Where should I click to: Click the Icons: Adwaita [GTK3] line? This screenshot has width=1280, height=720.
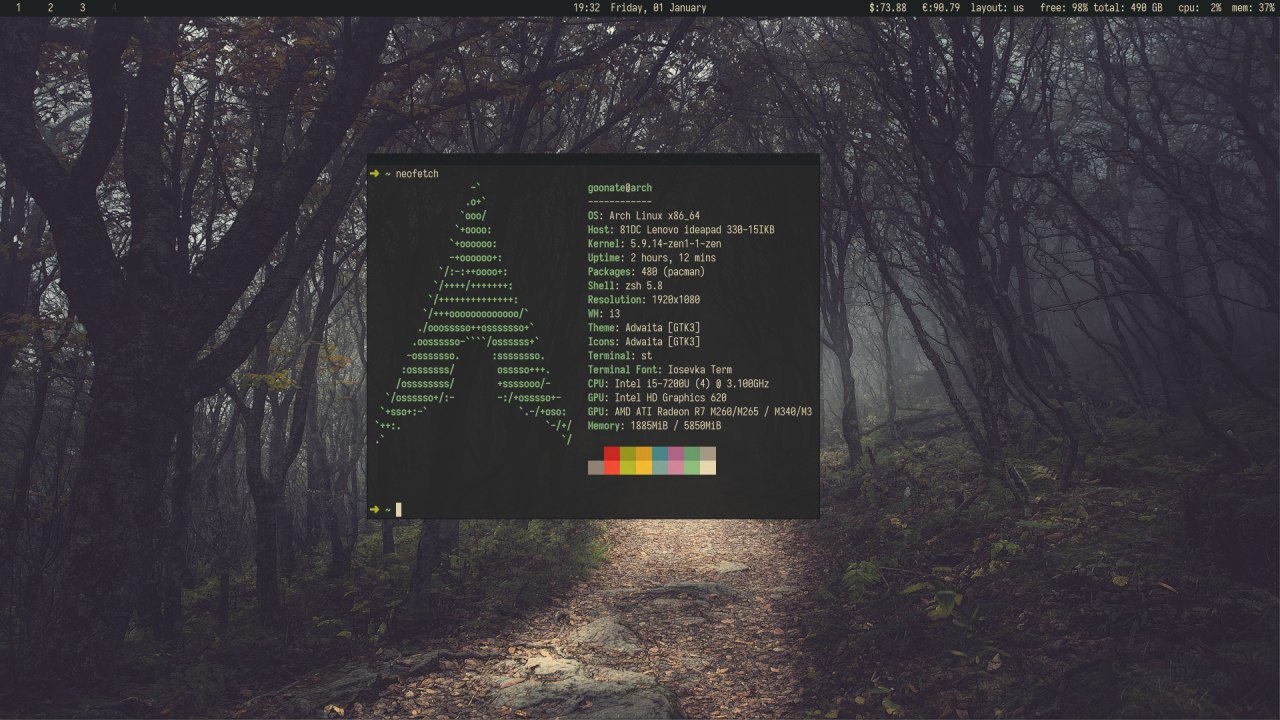point(644,342)
